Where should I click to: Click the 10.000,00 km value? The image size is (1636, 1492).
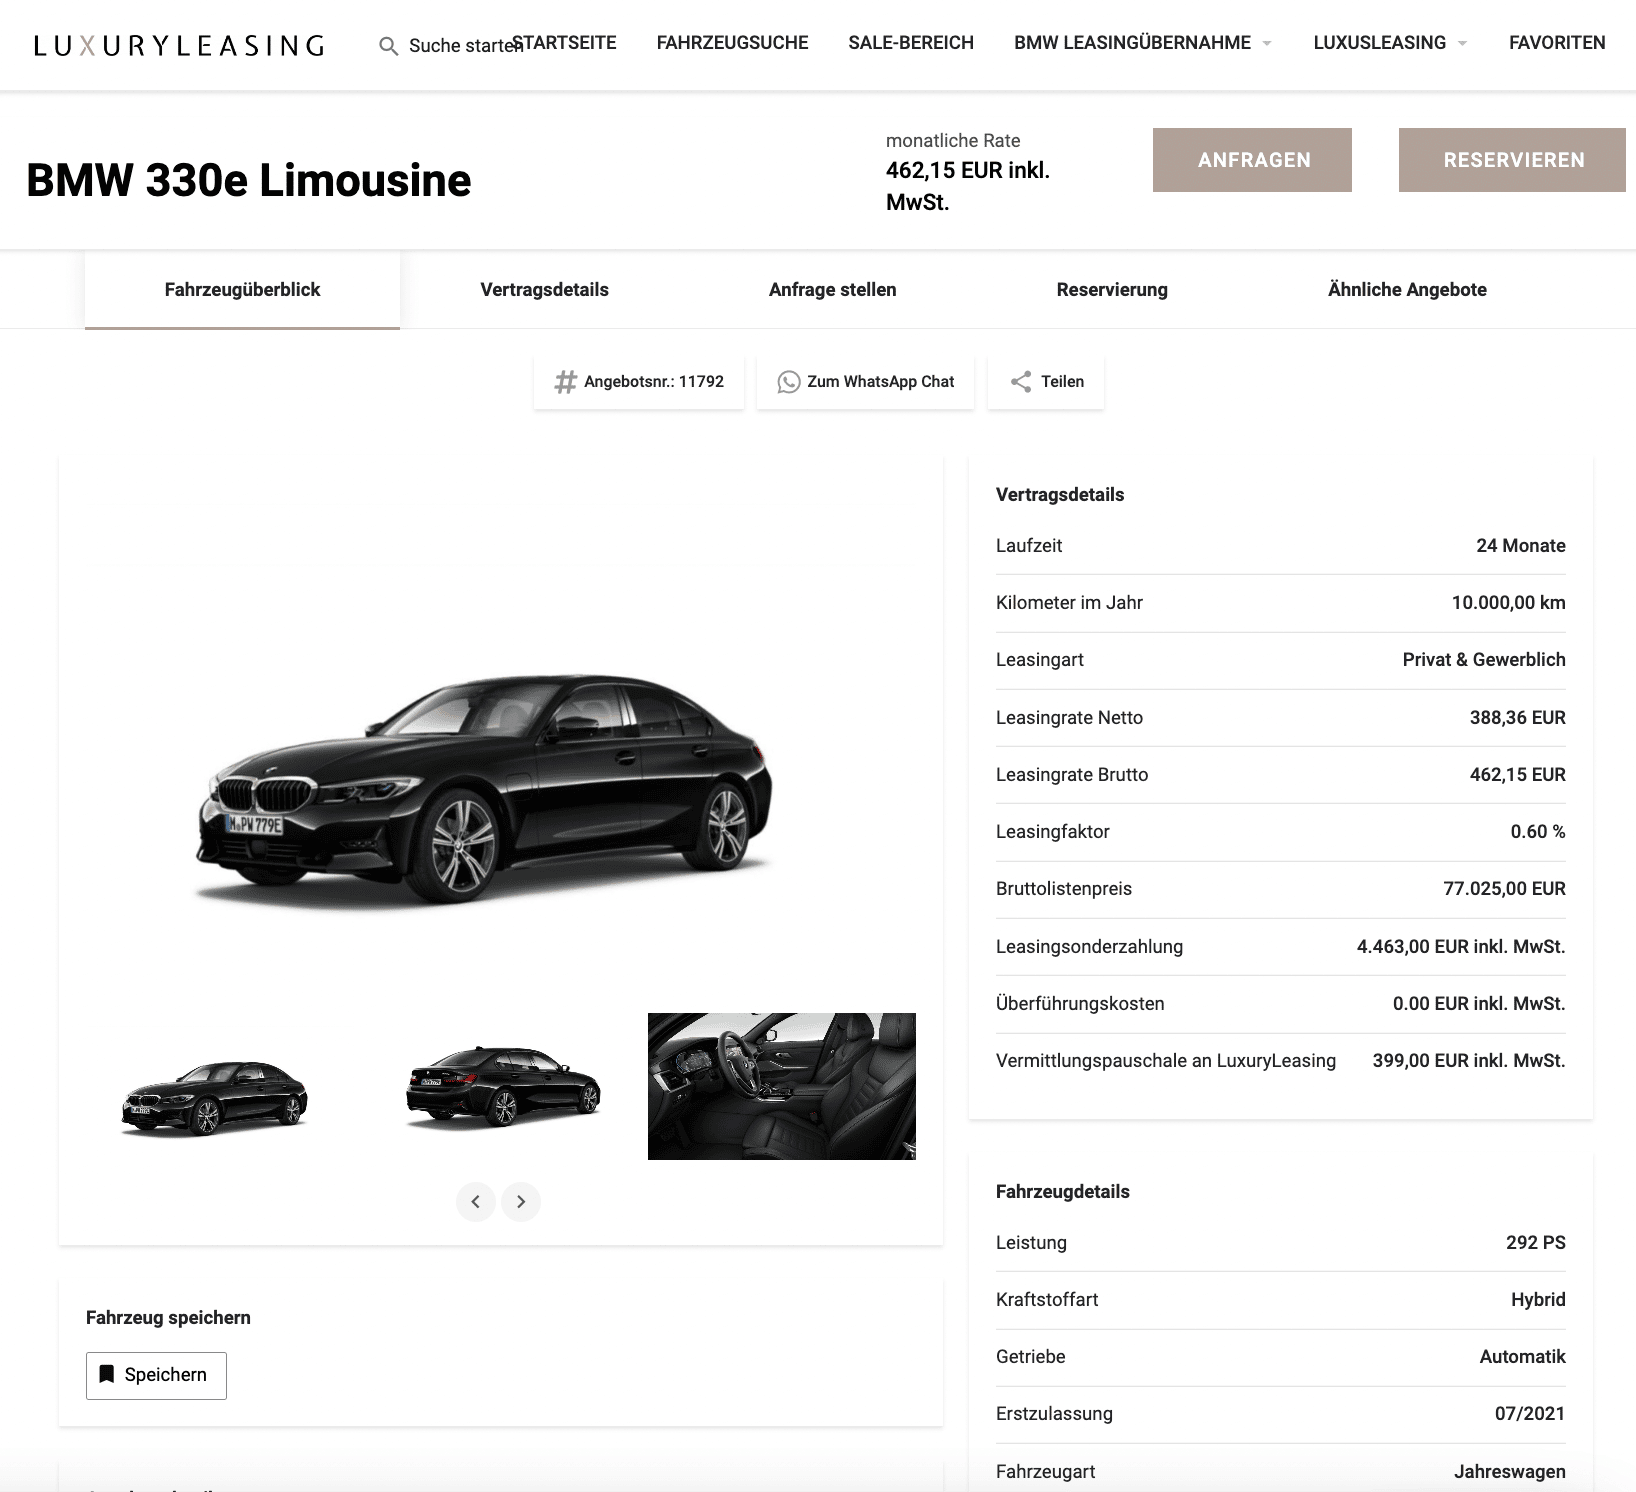click(1509, 603)
